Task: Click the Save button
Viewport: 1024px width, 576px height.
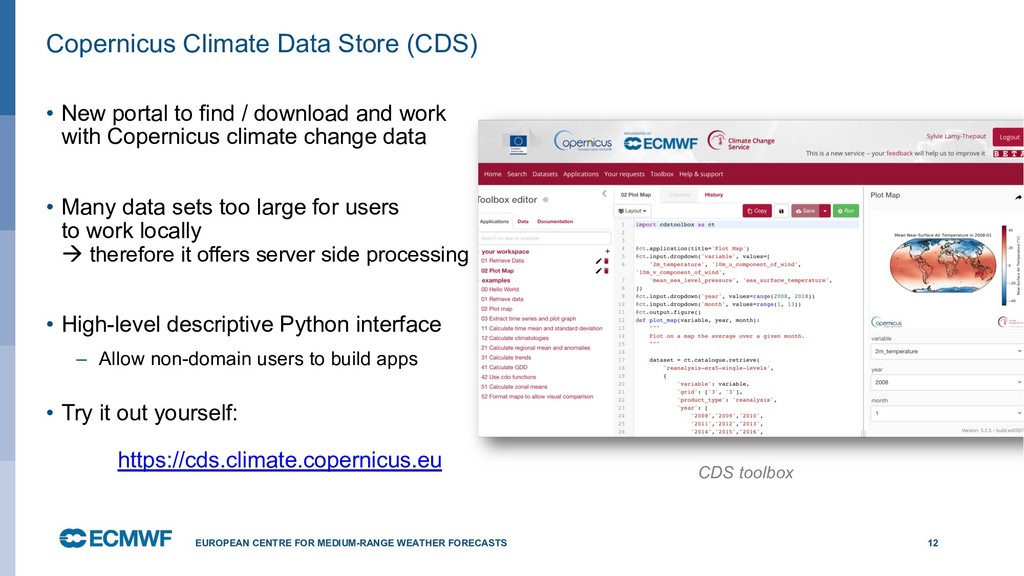Action: 805,211
